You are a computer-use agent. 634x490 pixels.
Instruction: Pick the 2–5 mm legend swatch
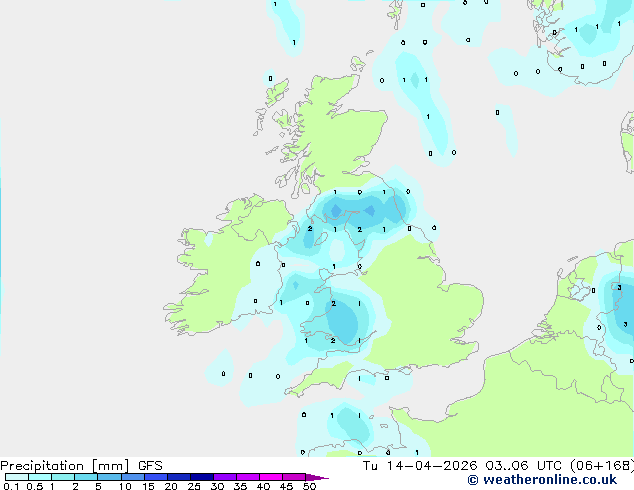coord(86,477)
